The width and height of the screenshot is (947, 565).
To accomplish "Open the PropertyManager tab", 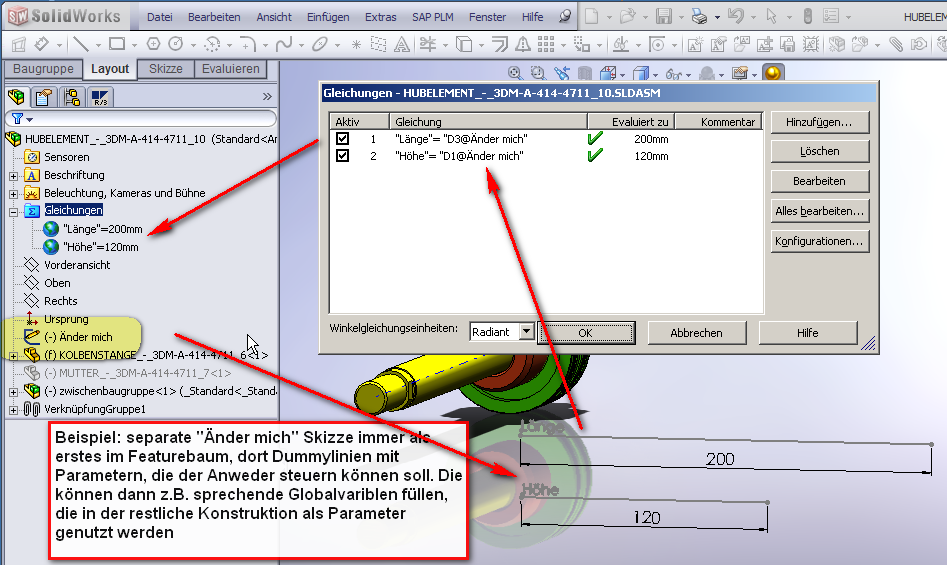I will coord(43,97).
